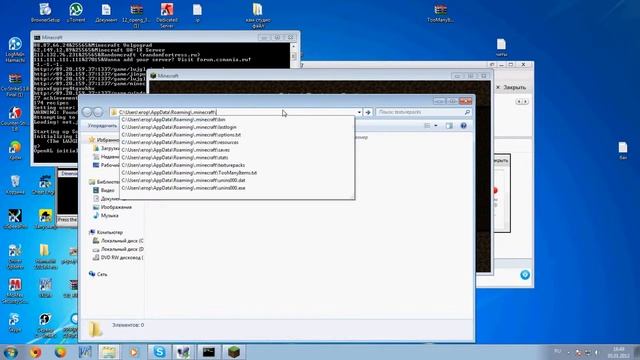The image size is (640, 360).
Task: Select Сеть in the navigation pane
Action: (x=98, y=274)
